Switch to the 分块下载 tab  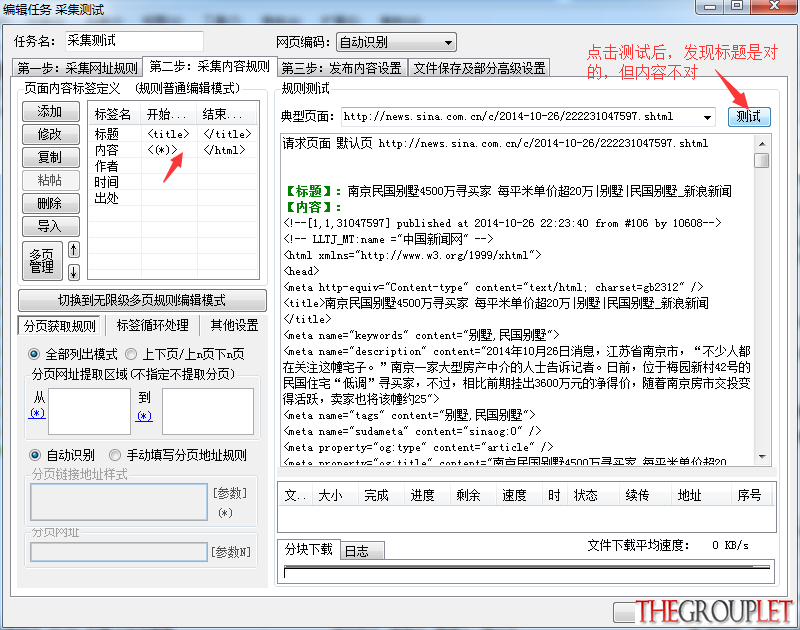click(x=309, y=549)
